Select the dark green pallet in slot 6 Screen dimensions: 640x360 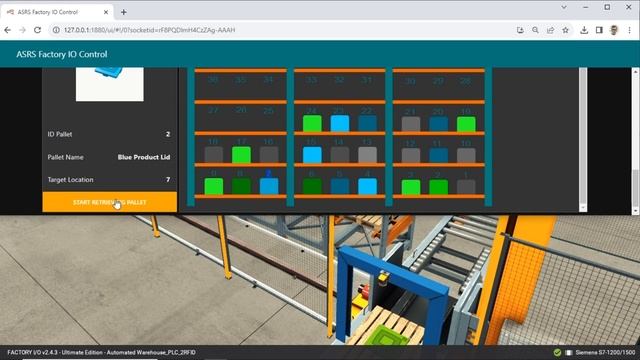[x=312, y=186]
